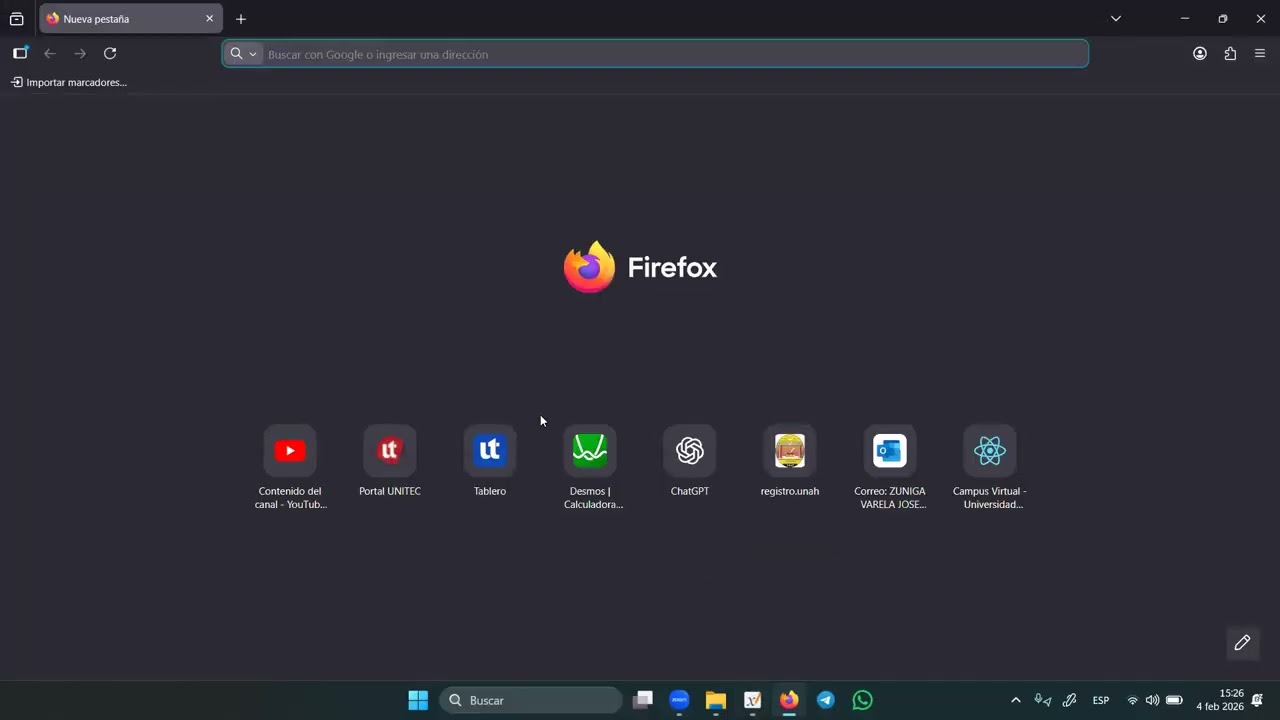Go back to the previous page
Image resolution: width=1280 pixels, height=720 pixels.
(x=50, y=53)
